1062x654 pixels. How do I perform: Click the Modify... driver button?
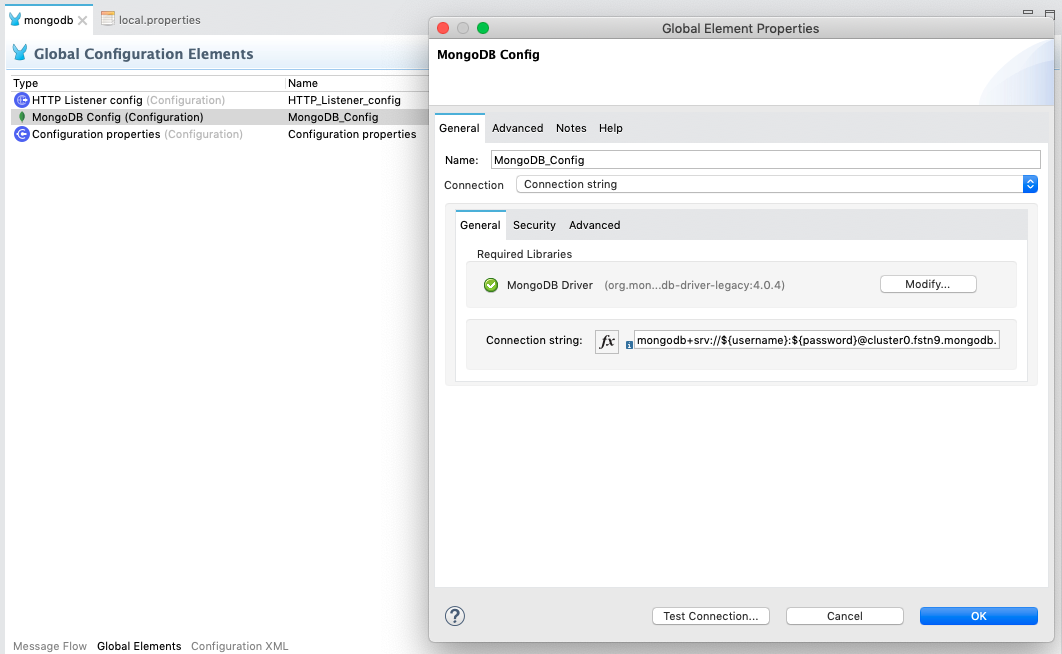click(928, 284)
